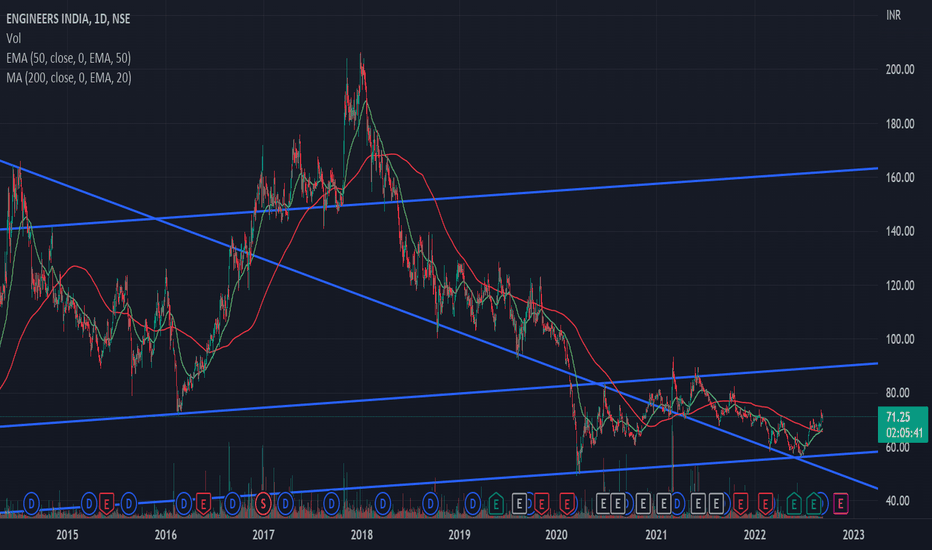Click the dividend D marker at early 2019
932x550 pixels.
tap(473, 504)
